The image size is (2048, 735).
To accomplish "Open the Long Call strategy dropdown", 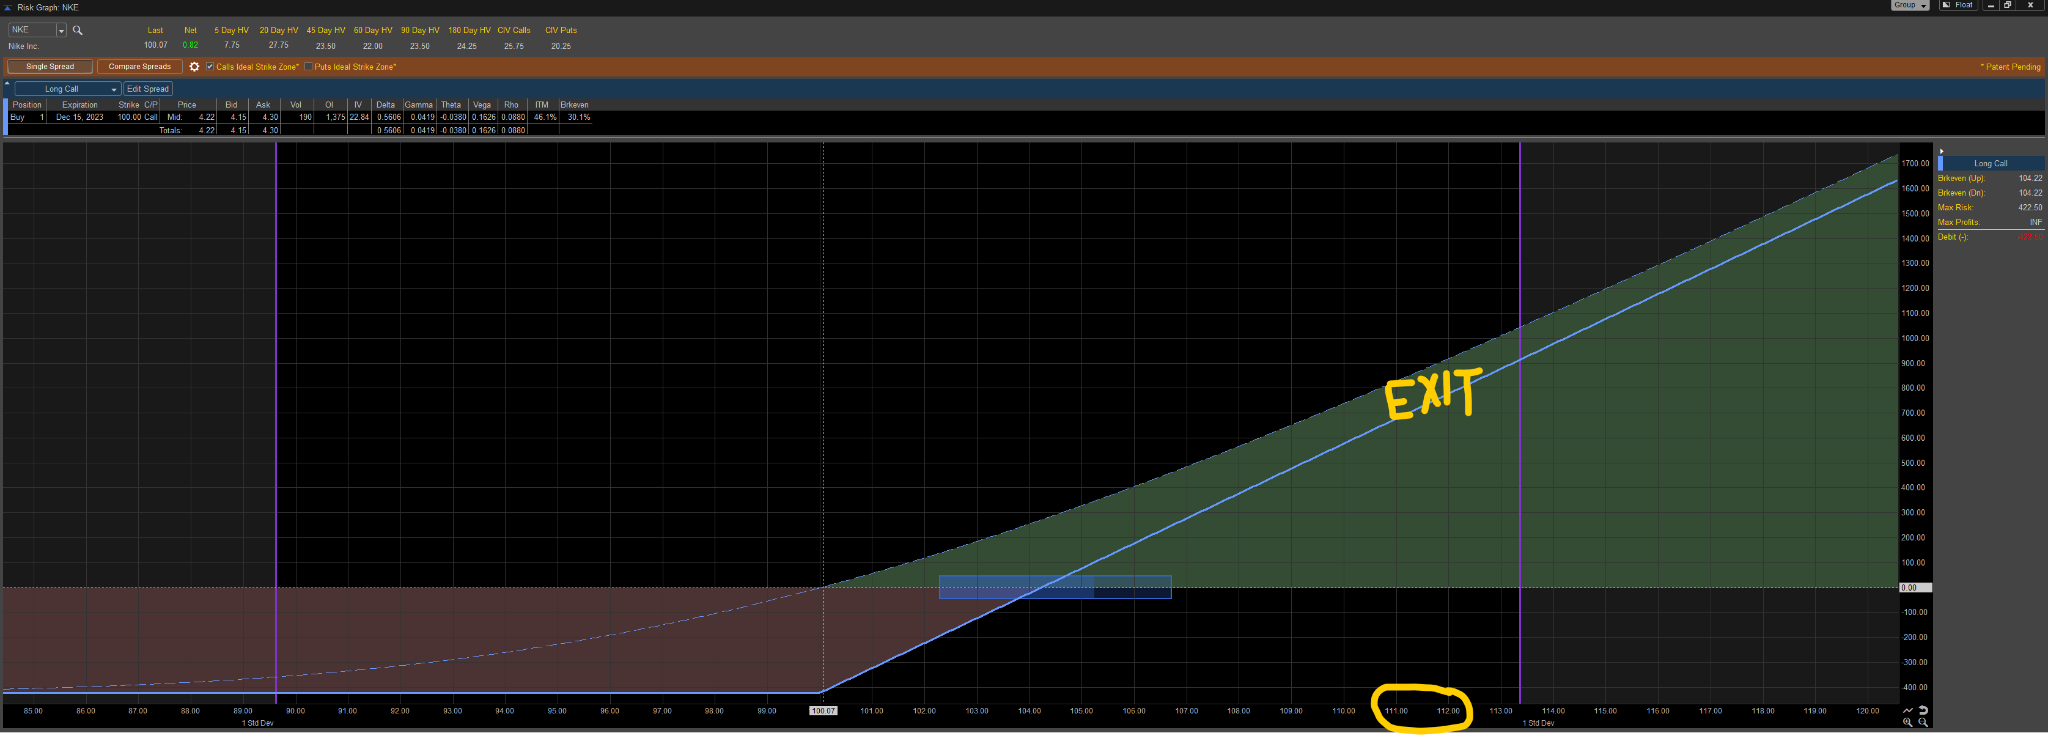I will [67, 89].
